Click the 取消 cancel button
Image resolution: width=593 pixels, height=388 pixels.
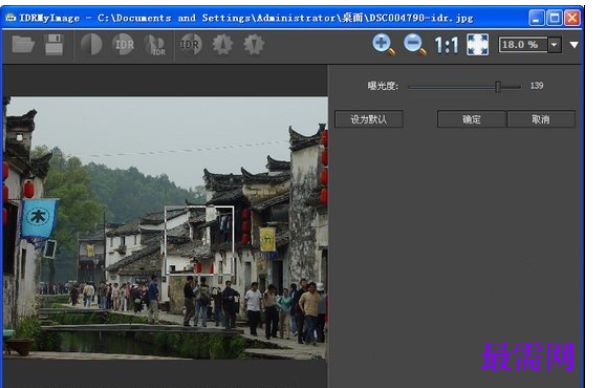click(541, 120)
